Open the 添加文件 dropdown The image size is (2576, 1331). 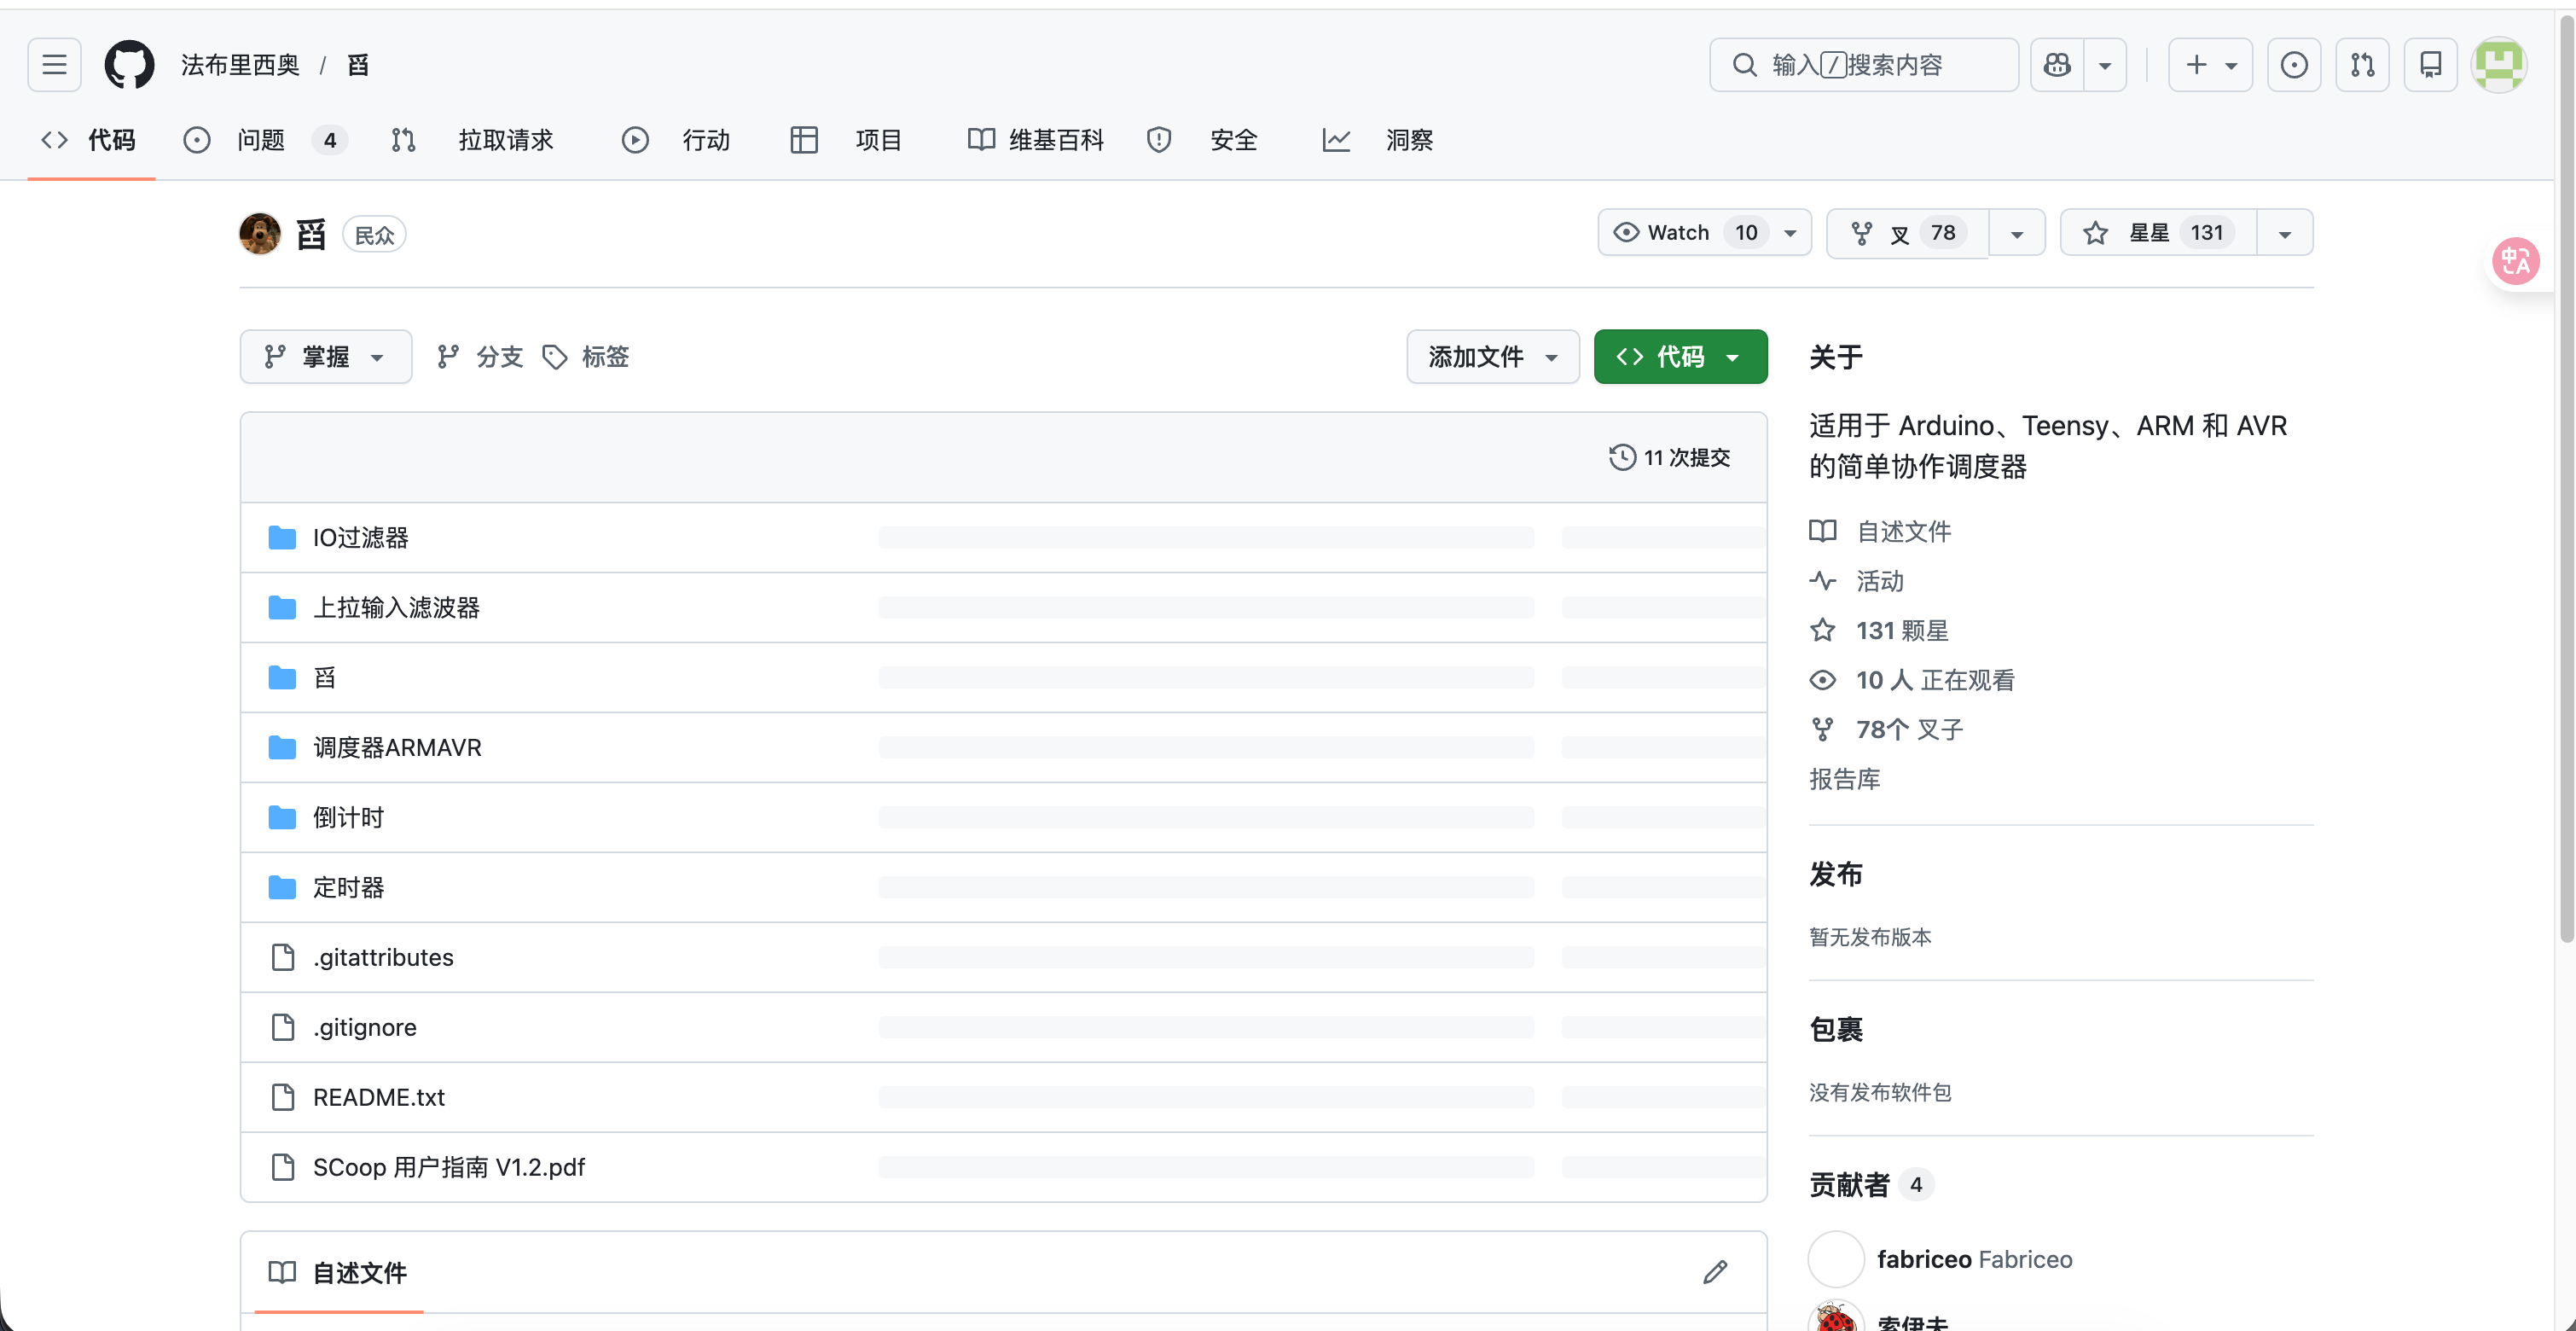[x=1491, y=356]
